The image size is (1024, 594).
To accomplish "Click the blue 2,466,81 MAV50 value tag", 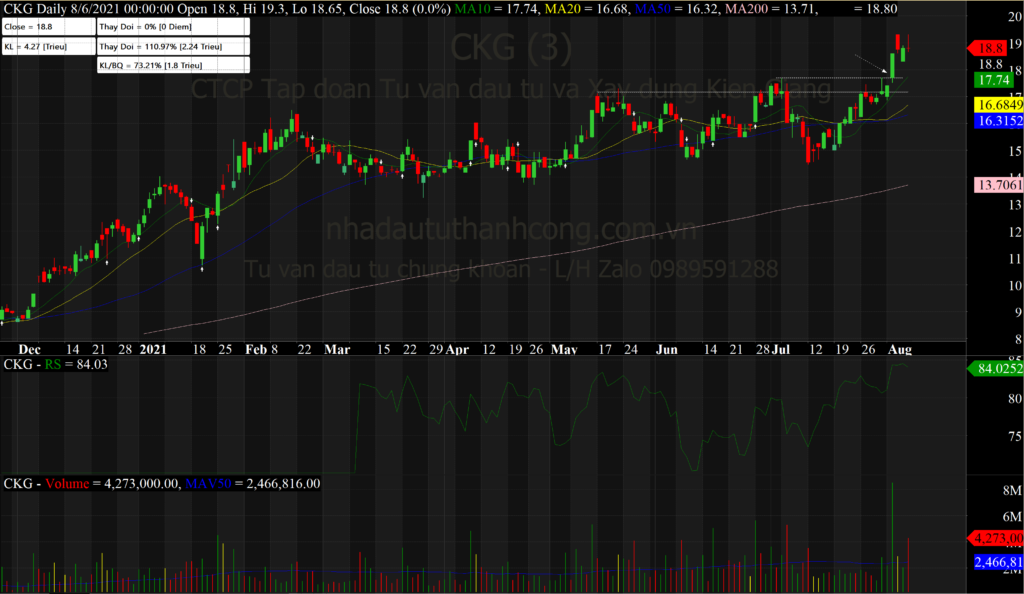I will [996, 563].
